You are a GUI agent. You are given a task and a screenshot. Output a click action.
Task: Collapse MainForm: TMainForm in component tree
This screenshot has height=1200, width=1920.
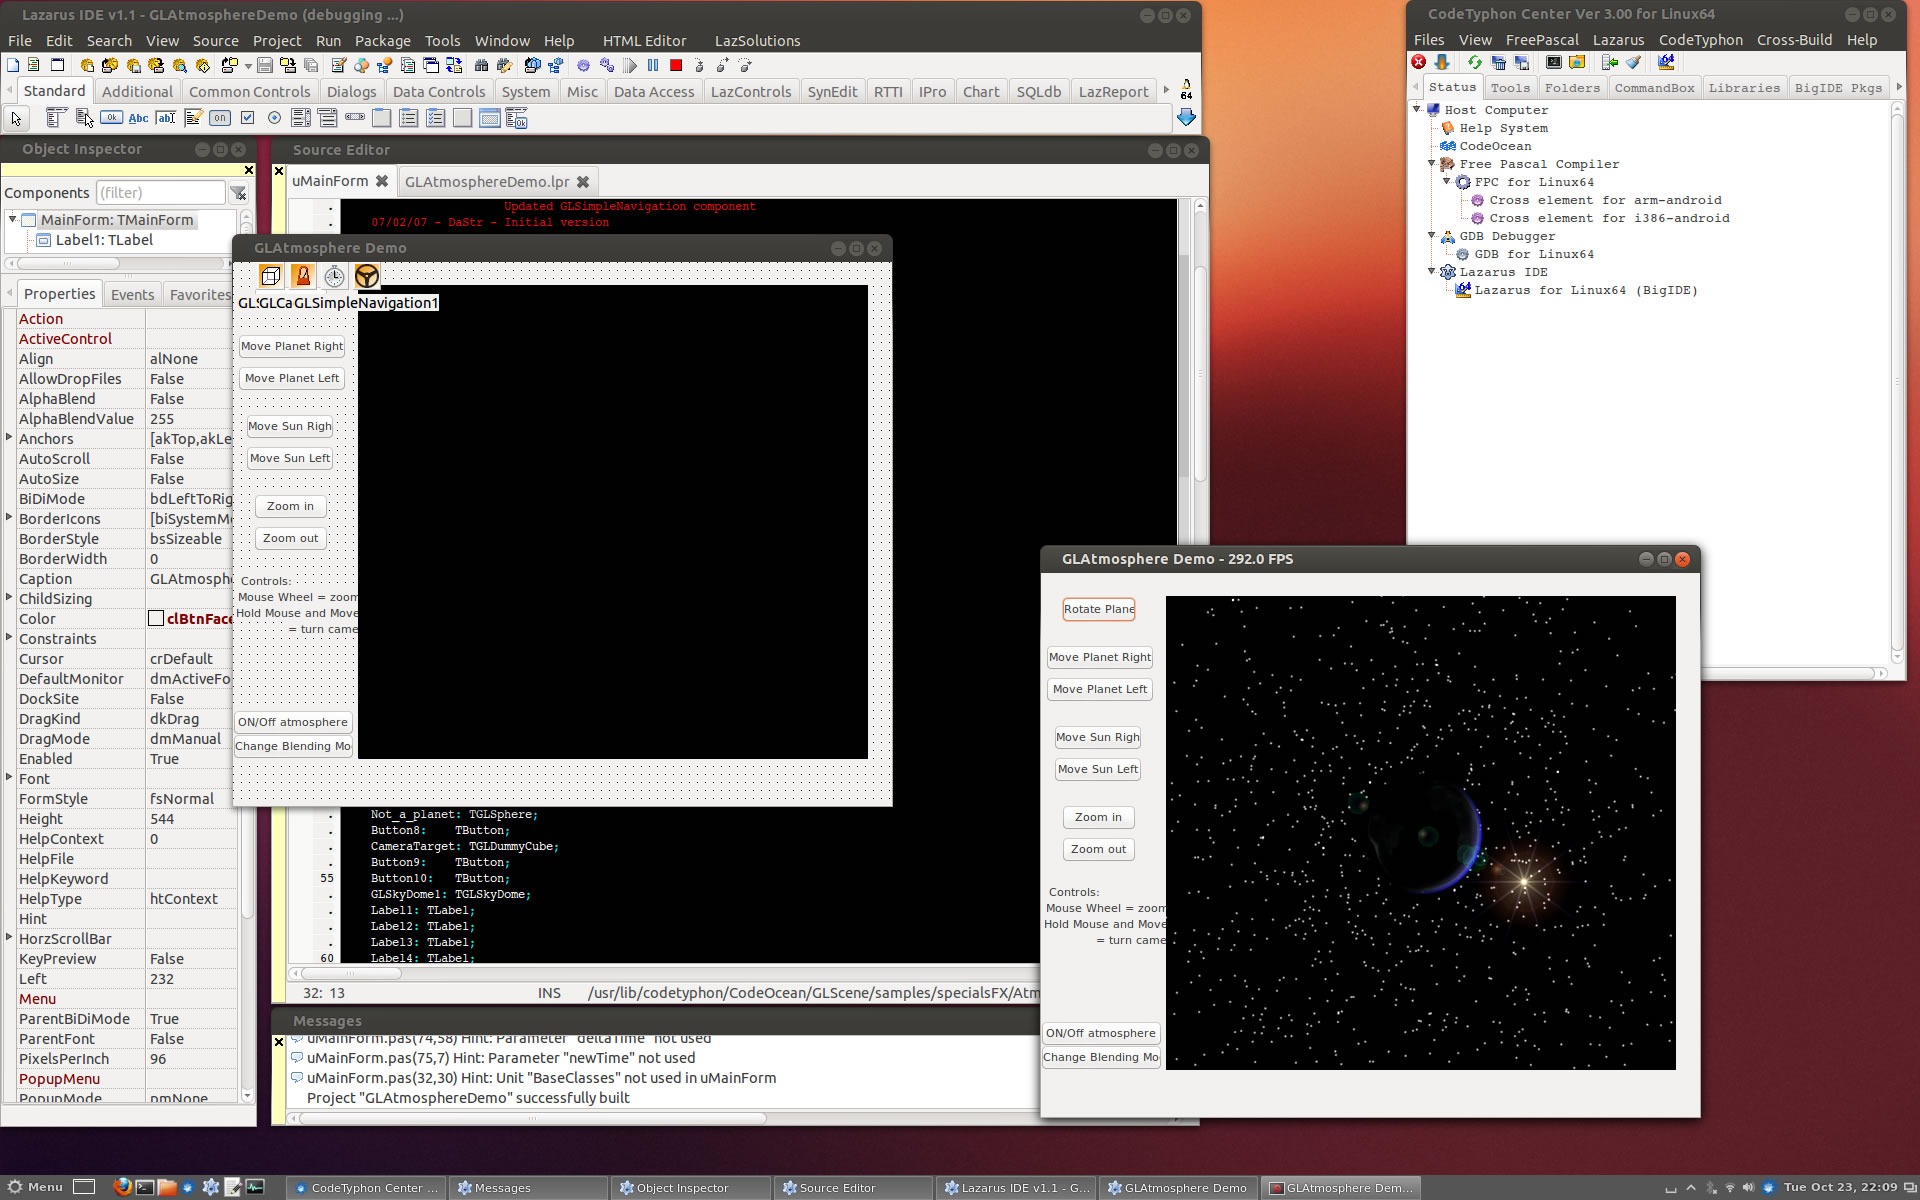(12, 219)
